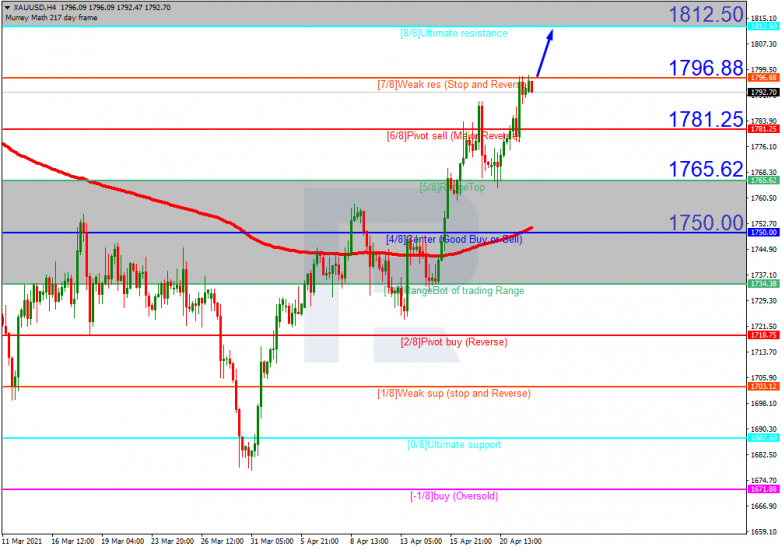Click the XAUUSD,H4 chart title dropdown triangle
Screen dimensions: 782x550
(7, 7)
